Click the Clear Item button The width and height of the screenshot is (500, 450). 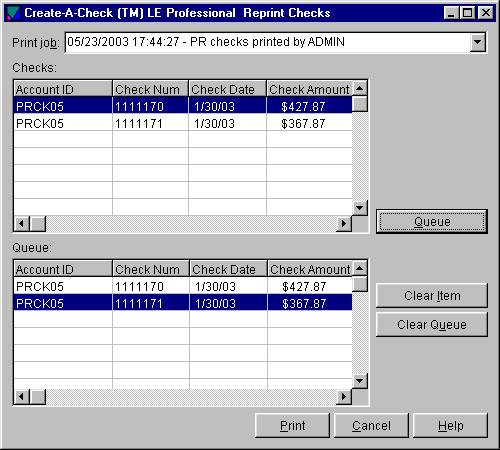[432, 296]
